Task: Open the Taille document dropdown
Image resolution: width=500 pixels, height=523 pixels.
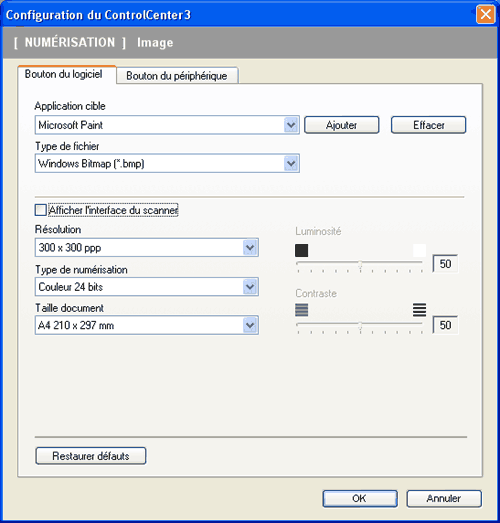Action: click(x=250, y=325)
